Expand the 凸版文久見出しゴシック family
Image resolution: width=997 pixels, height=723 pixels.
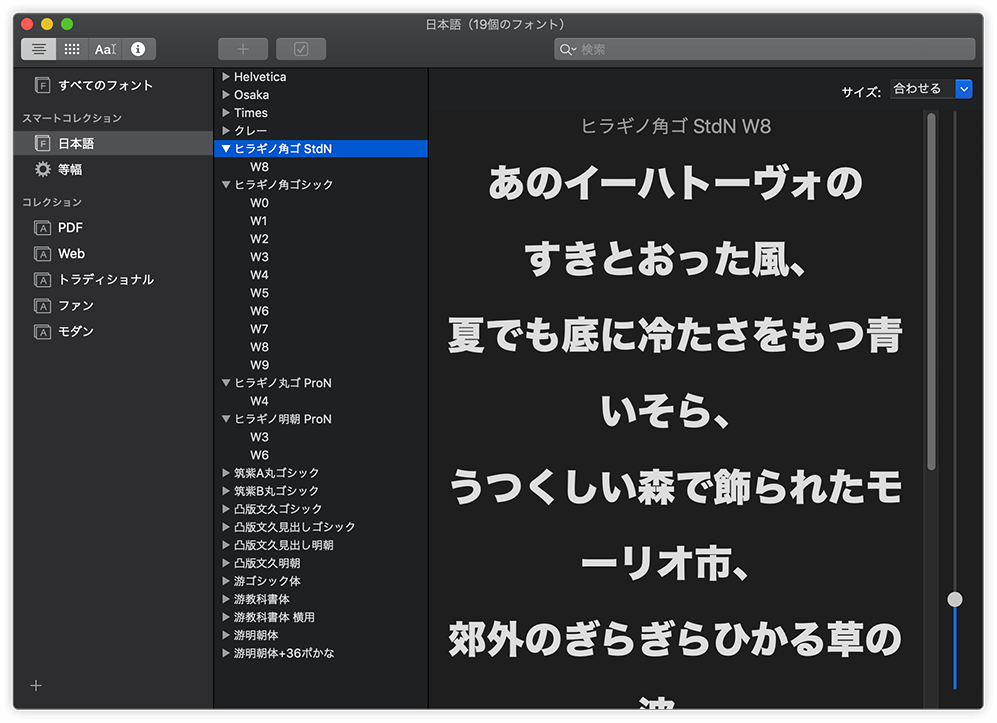(226, 527)
